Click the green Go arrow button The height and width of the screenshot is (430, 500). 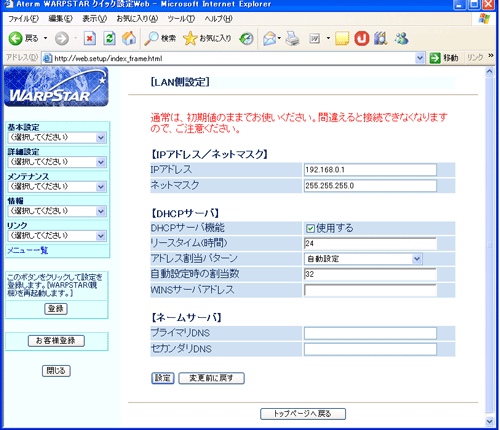[435, 58]
